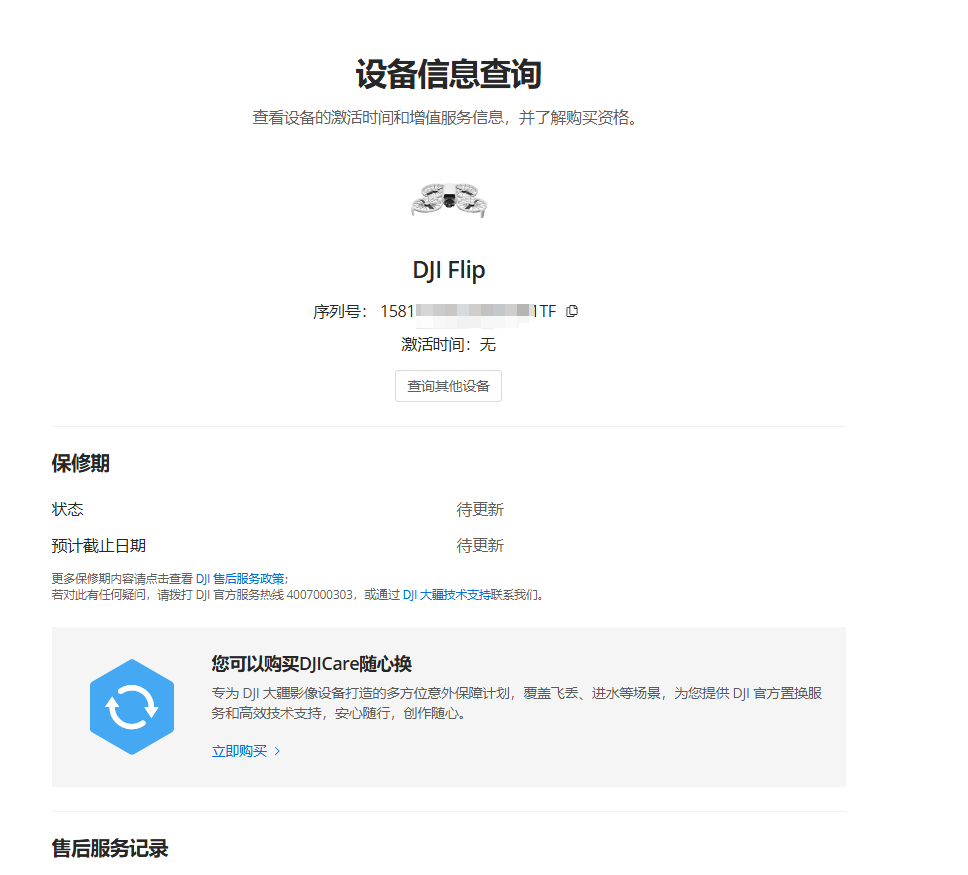Click the 立即购买 link
This screenshot has height=875, width=968.
[x=239, y=751]
